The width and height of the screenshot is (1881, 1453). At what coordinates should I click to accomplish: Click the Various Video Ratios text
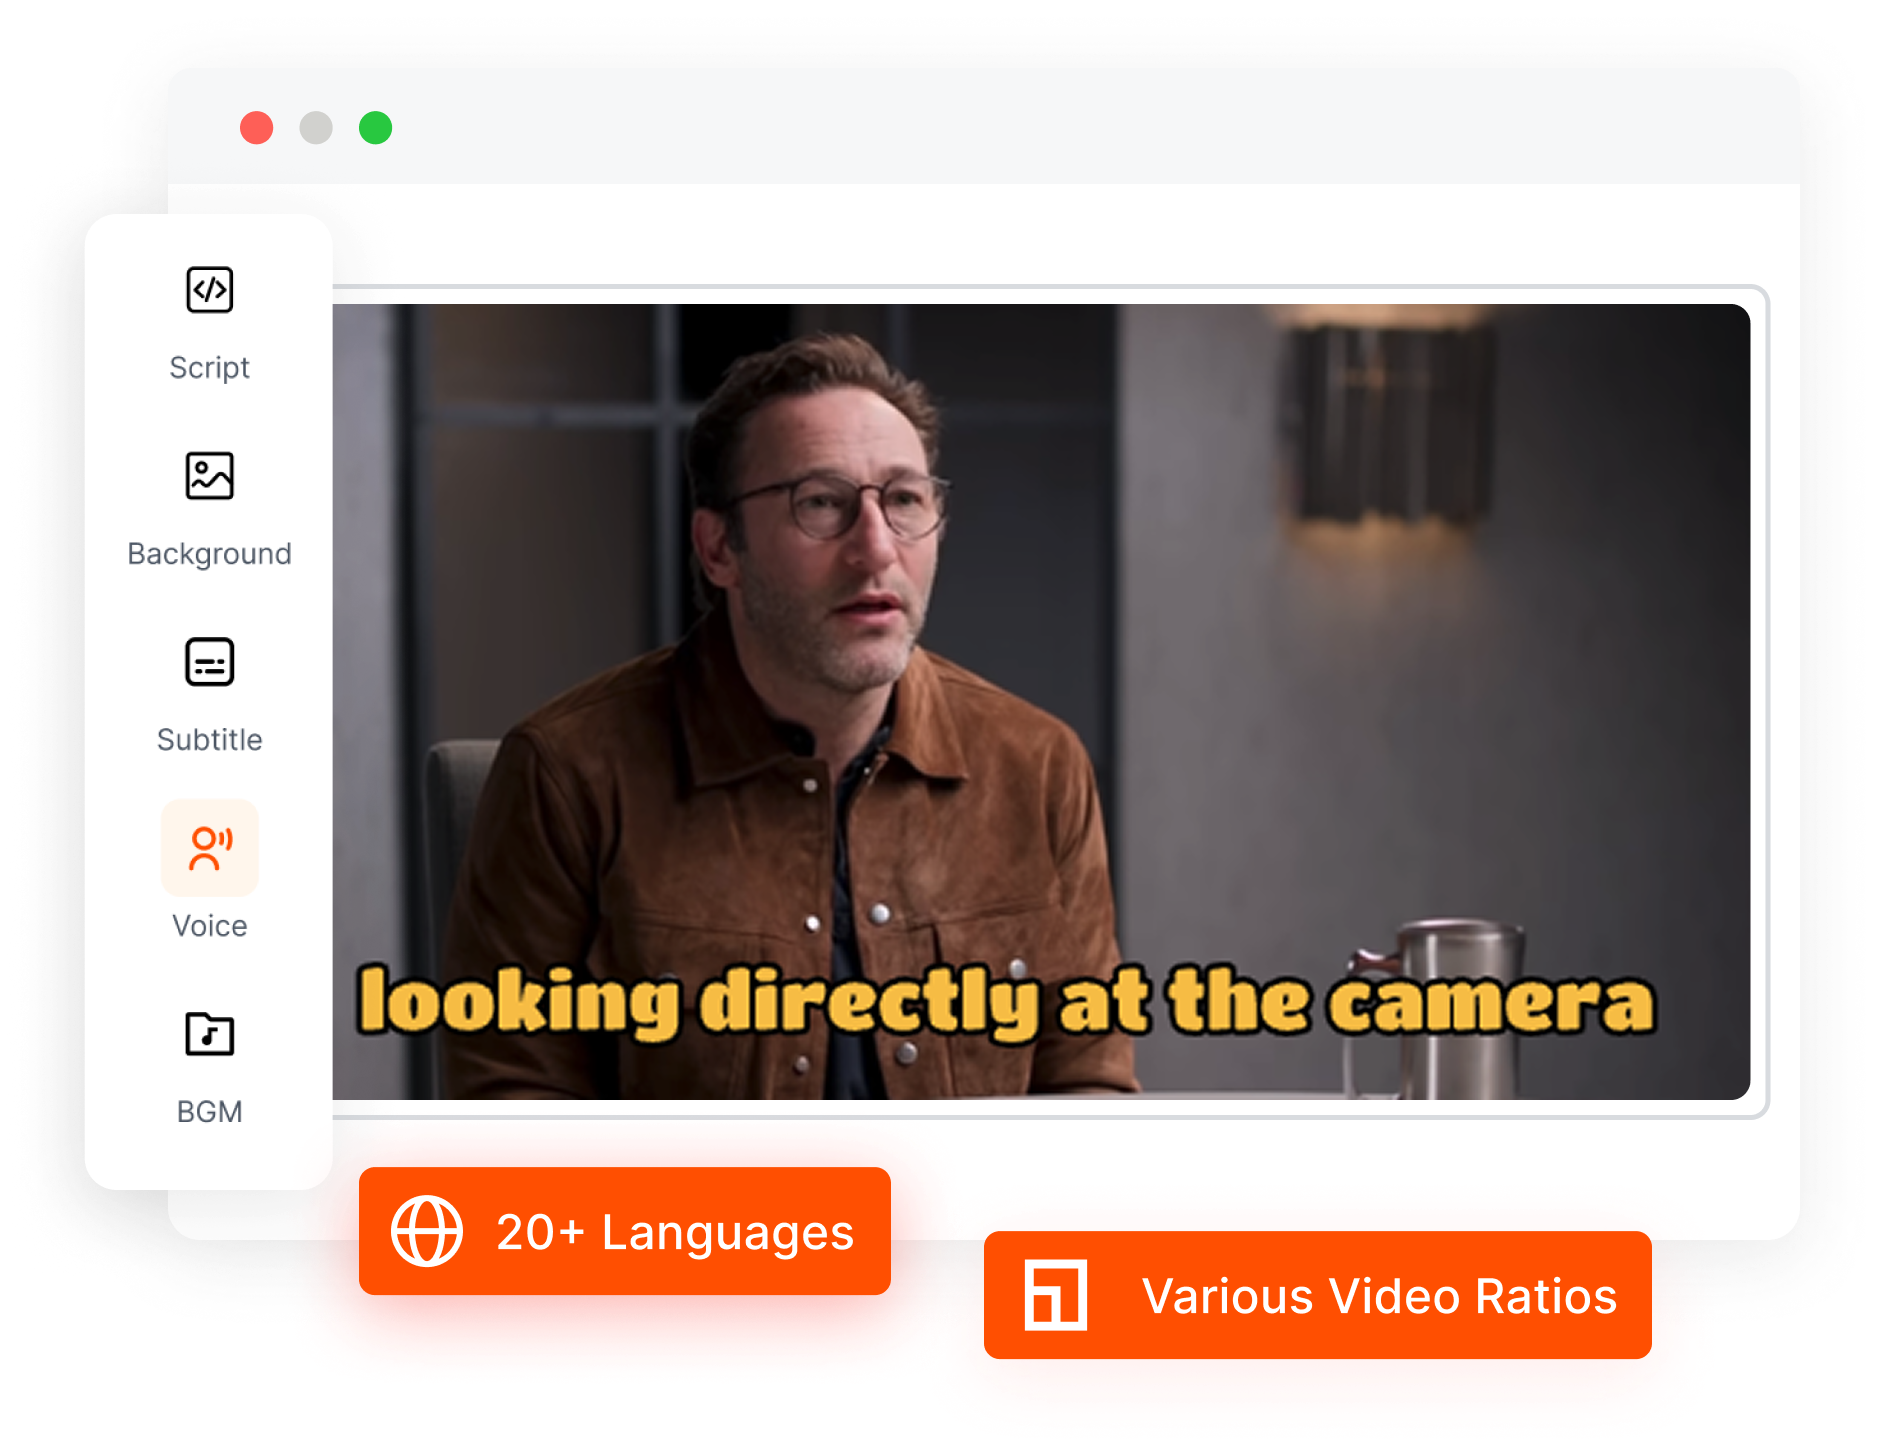tap(1380, 1296)
